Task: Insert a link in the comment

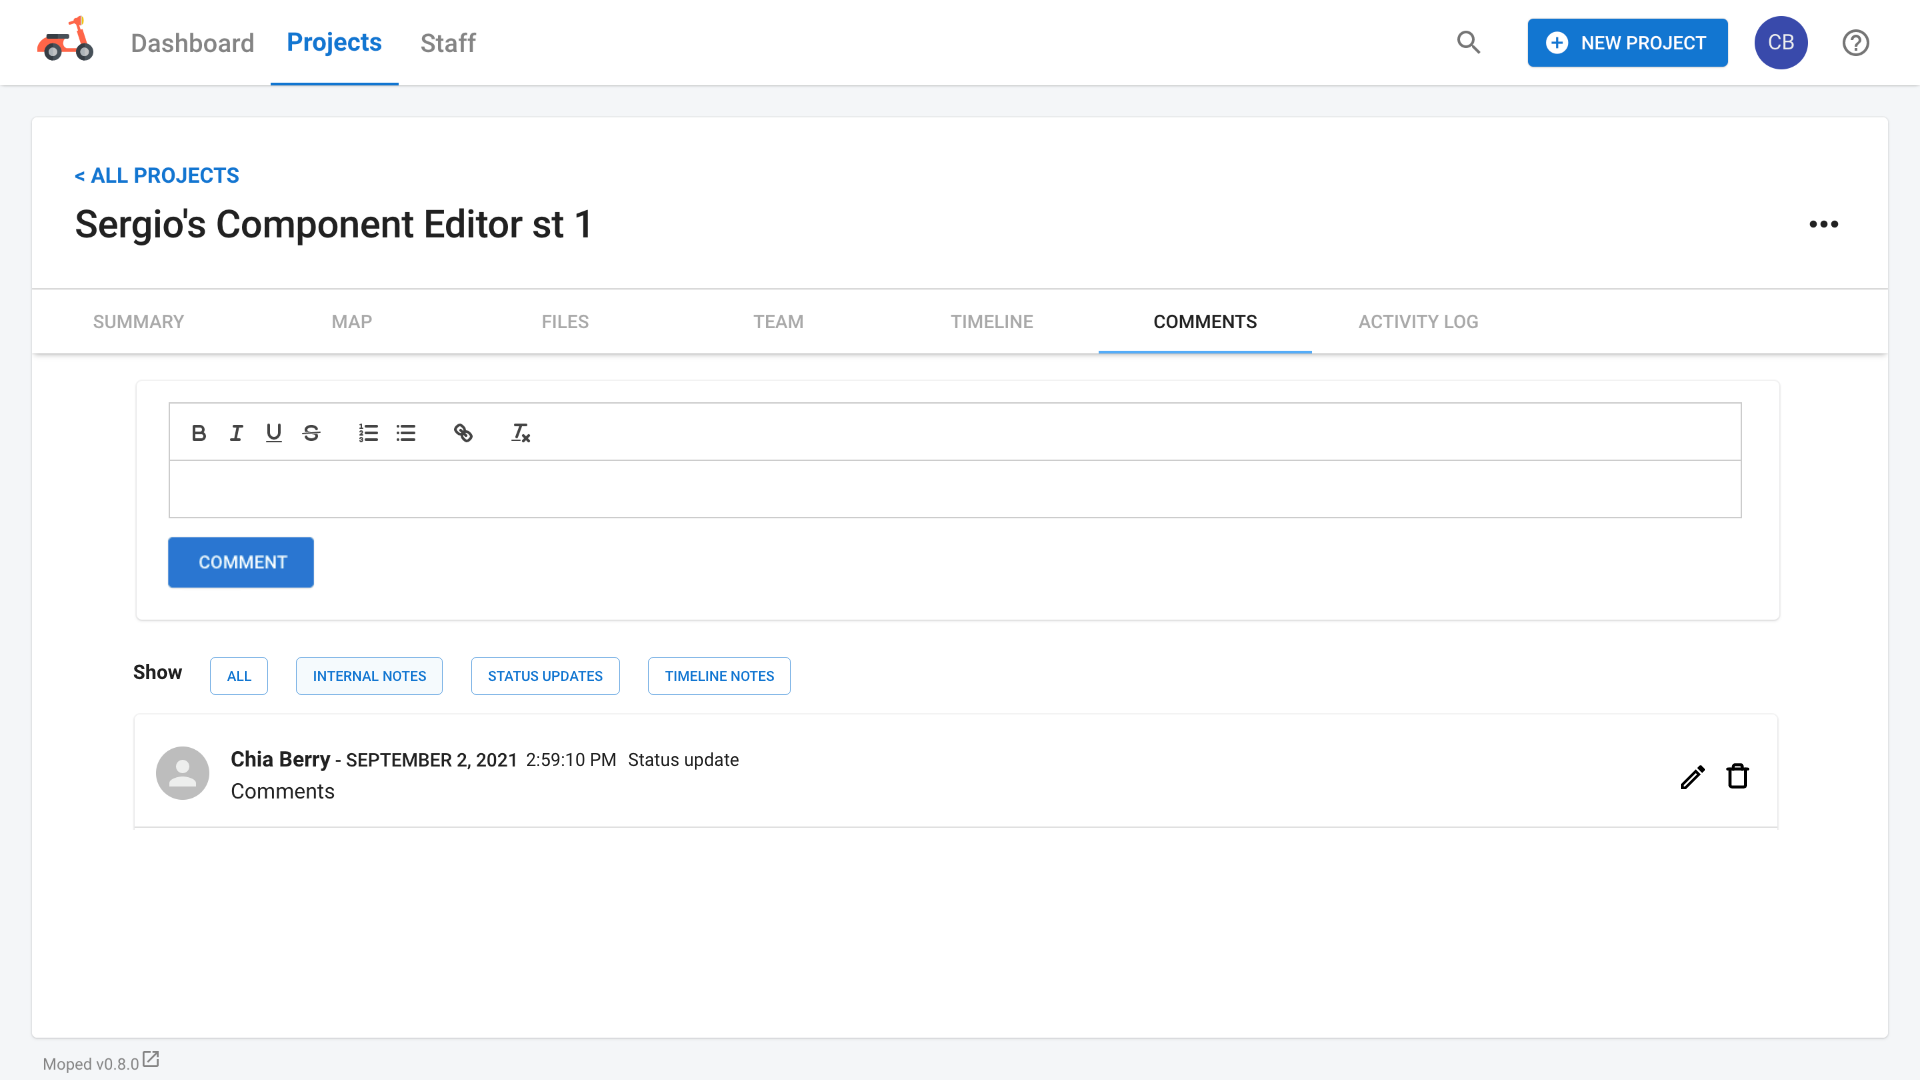Action: coord(463,433)
